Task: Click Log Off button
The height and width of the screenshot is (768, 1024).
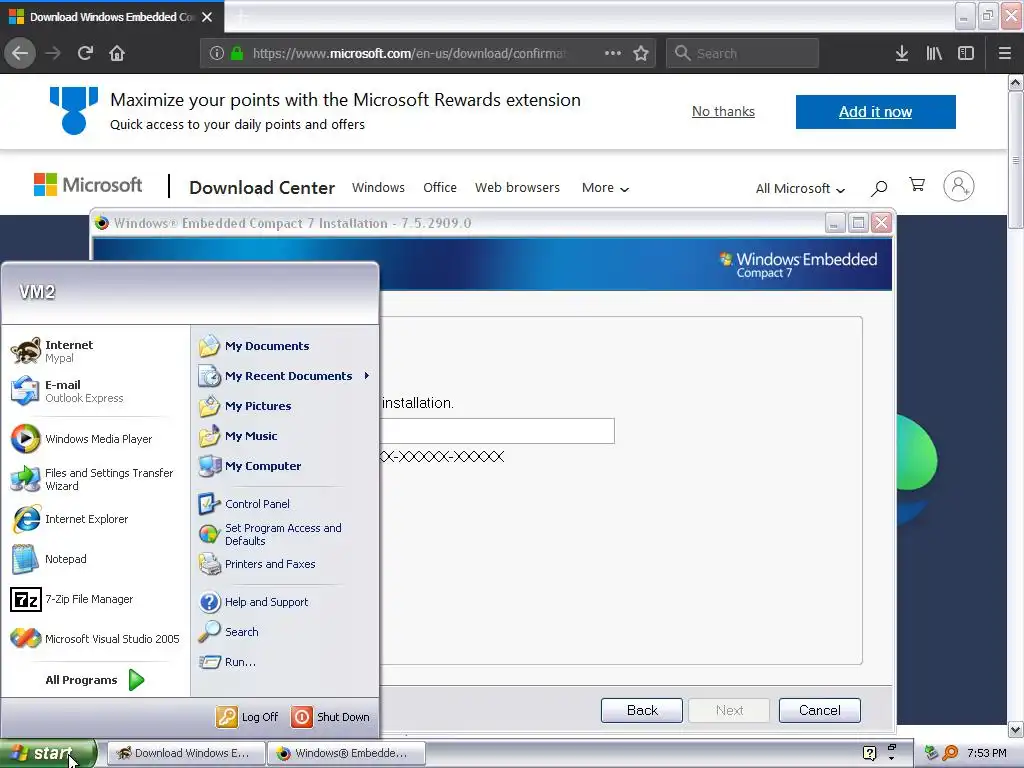Action: click(x=248, y=717)
